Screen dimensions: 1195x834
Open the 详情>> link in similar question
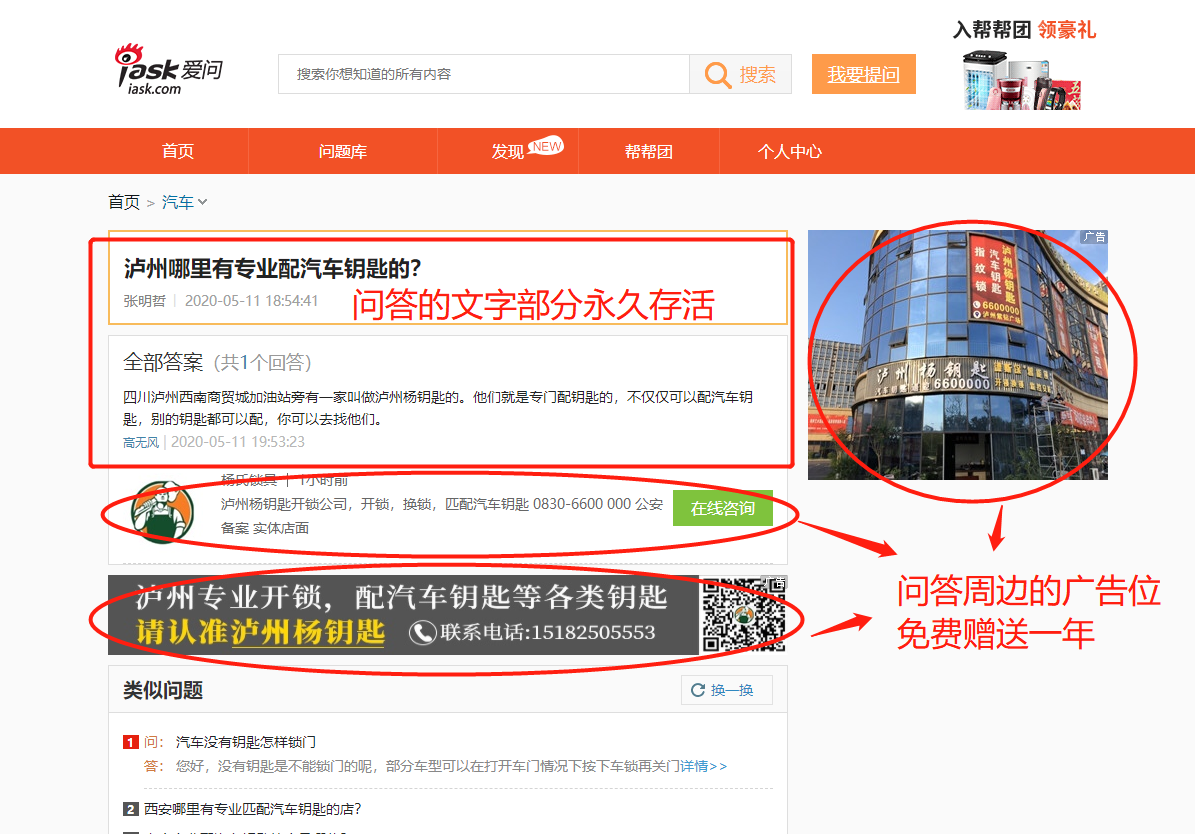(x=704, y=766)
